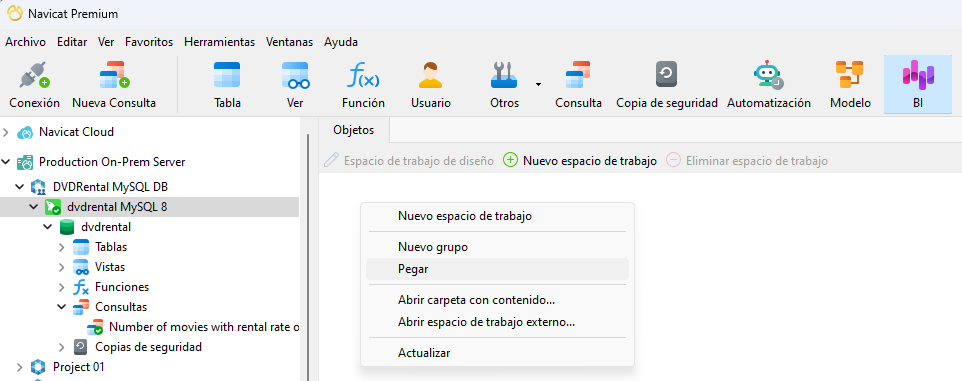Click the Funciones fx node icon
Image resolution: width=962 pixels, height=381 pixels.
(x=81, y=287)
